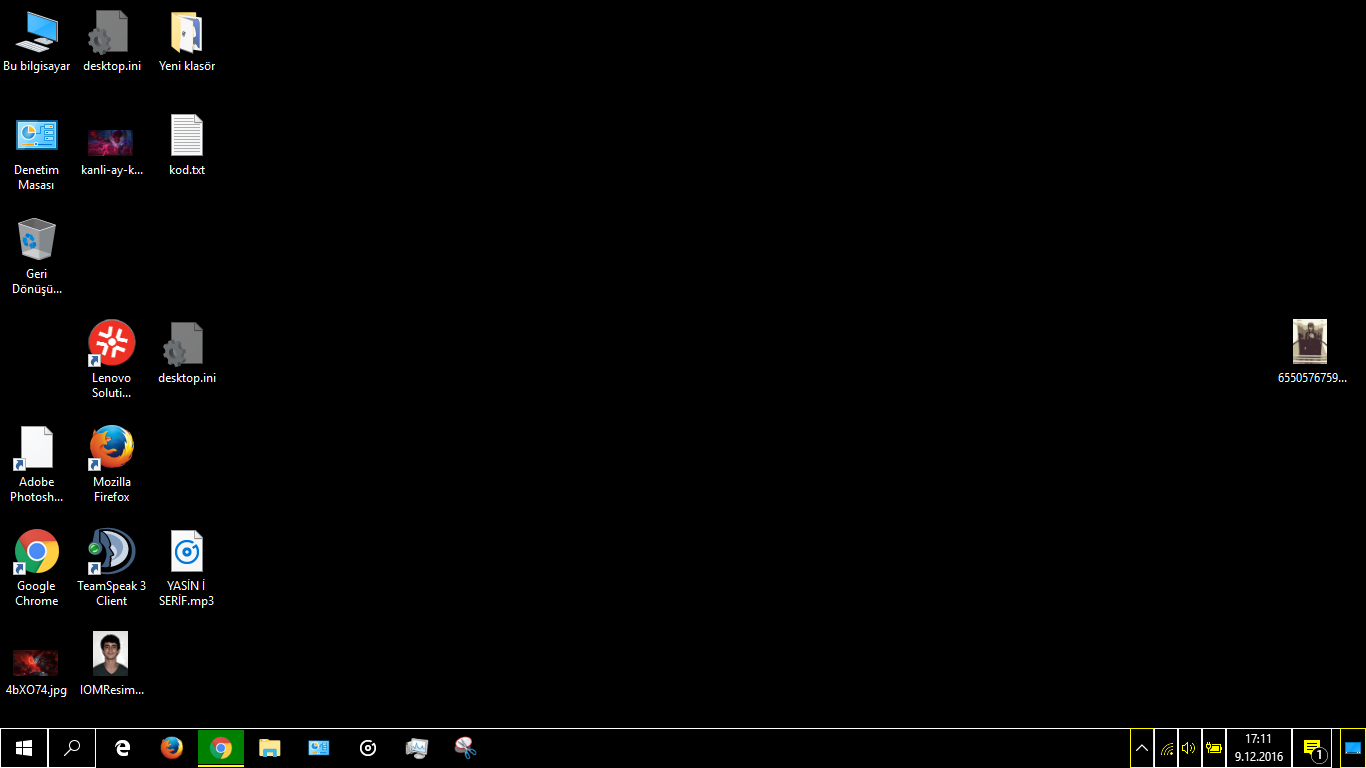
Task: Open the Windows Start menu
Action: point(24,748)
